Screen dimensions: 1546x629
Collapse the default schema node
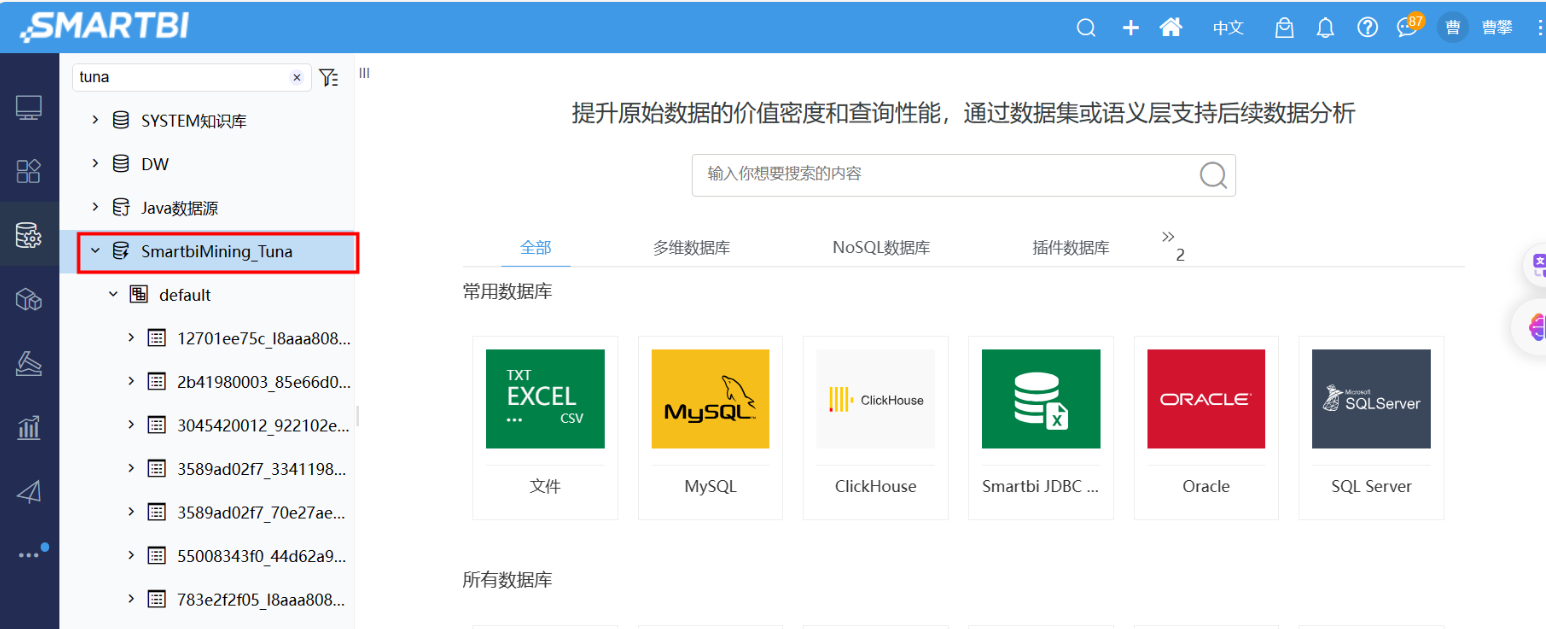[114, 295]
